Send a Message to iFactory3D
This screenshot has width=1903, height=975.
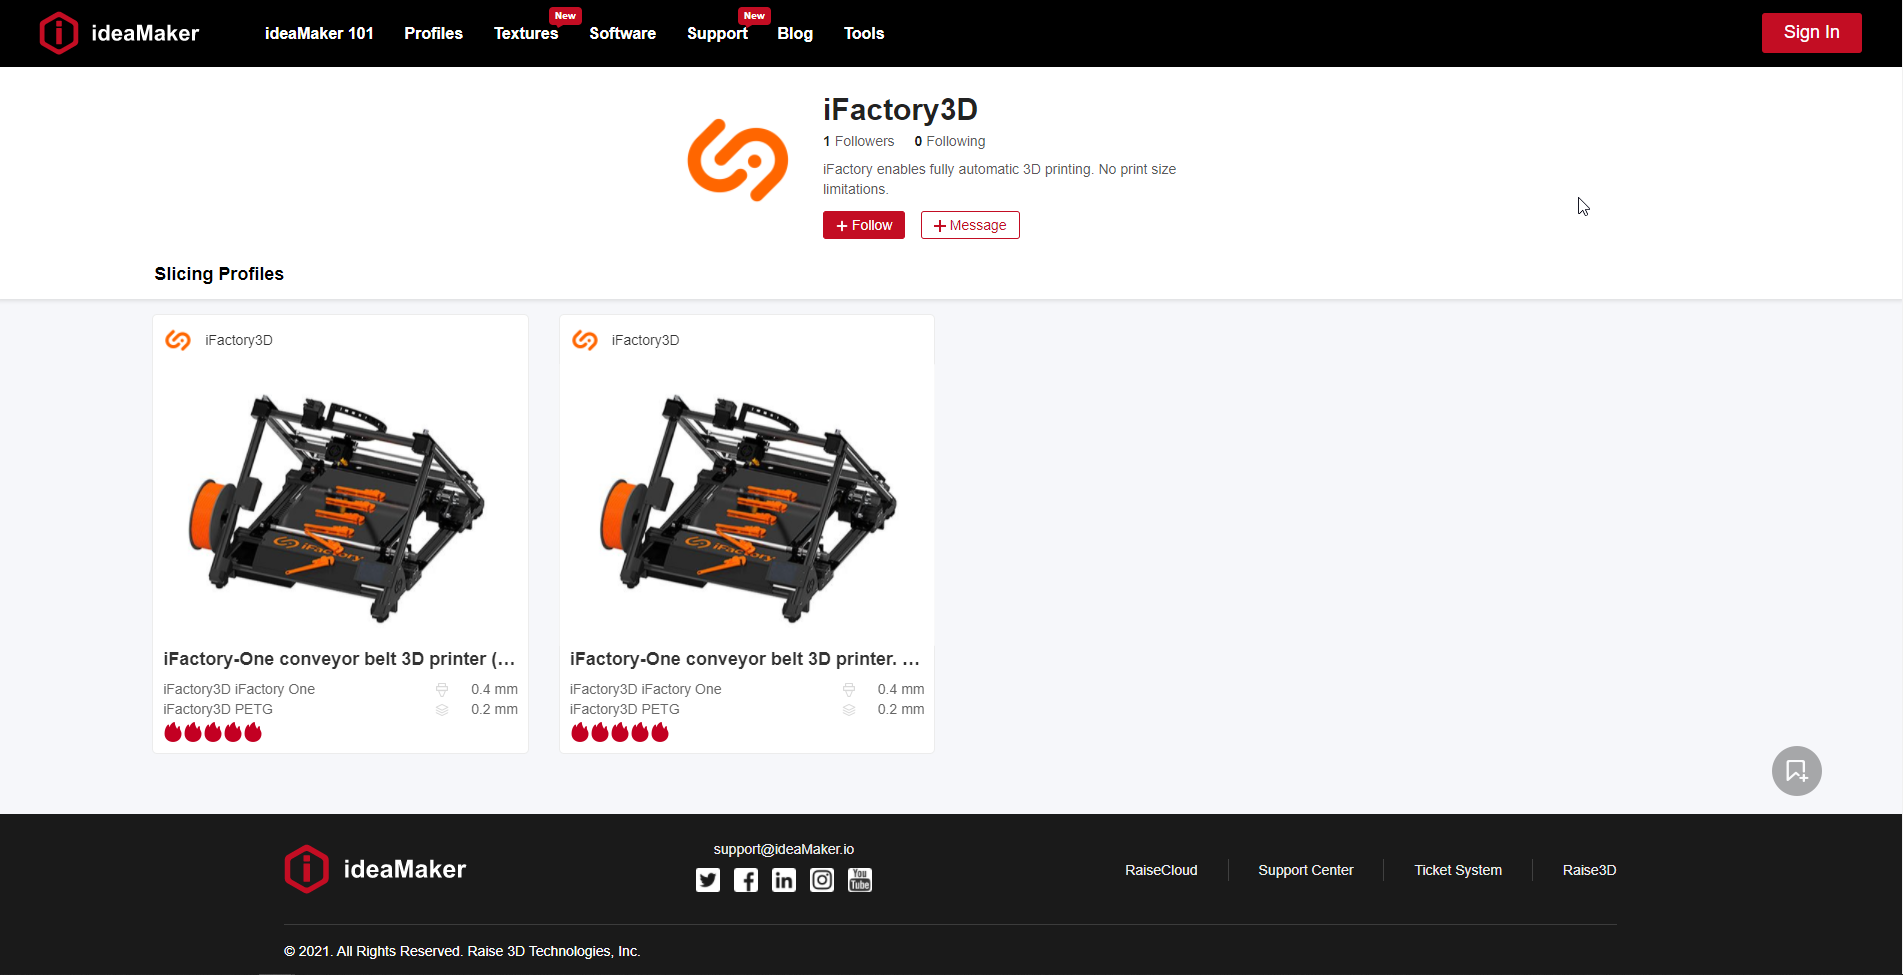970,225
